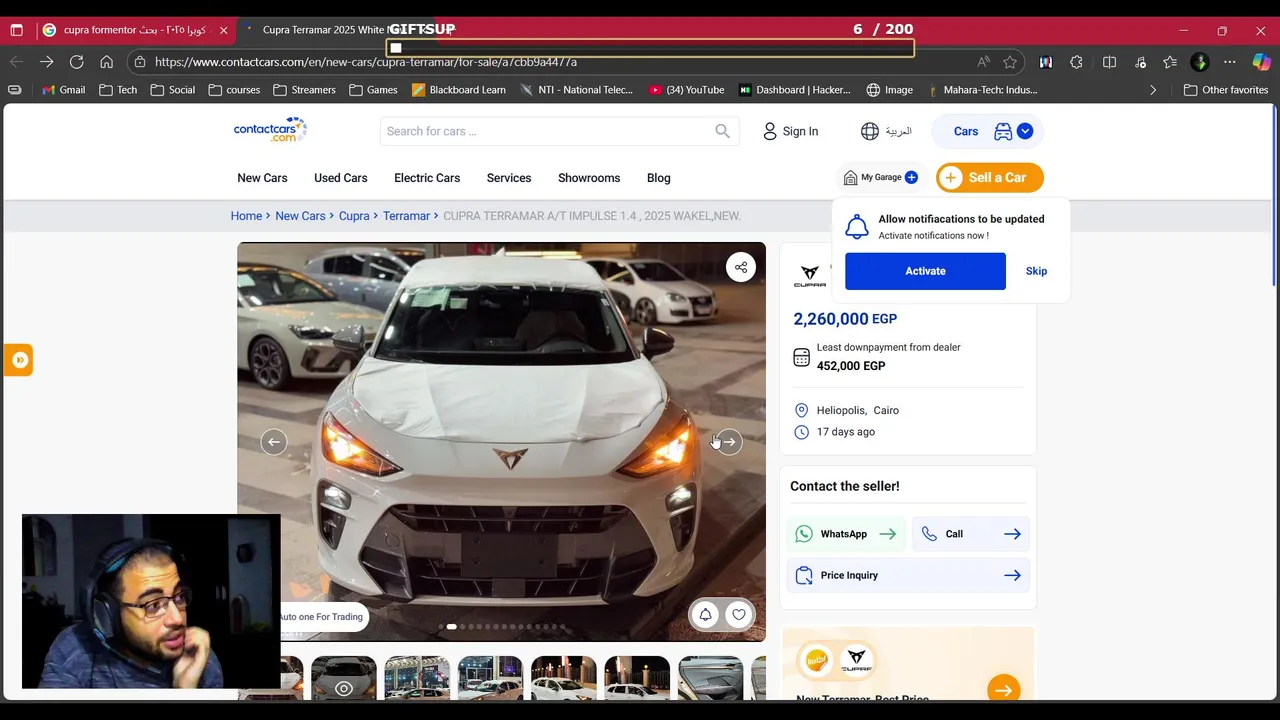Screen dimensions: 1280x720
Task: Open the Tech bookmarks folder
Action: point(118,90)
